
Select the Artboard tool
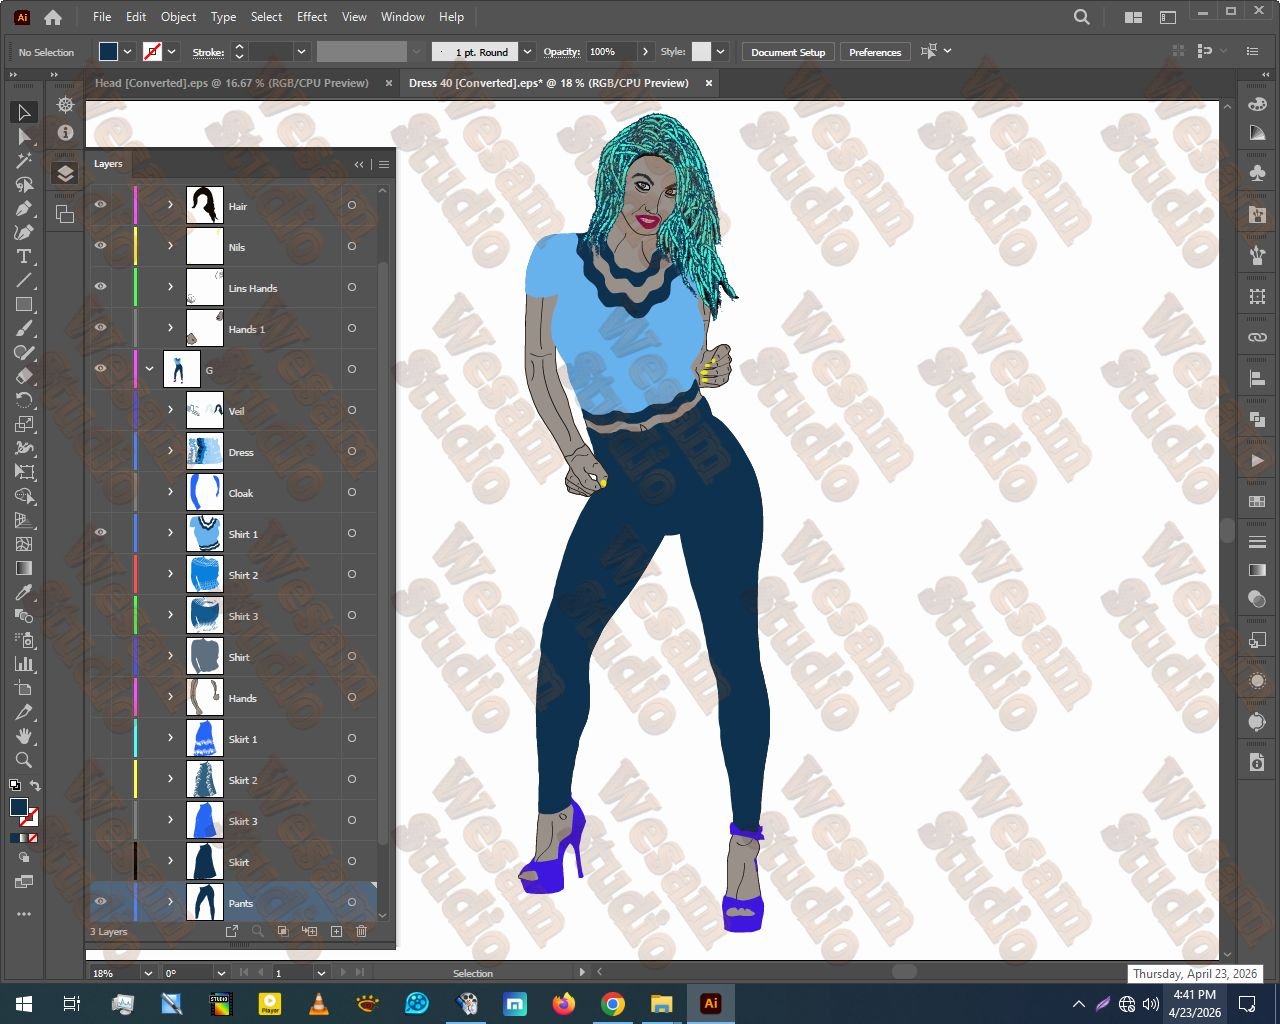tap(24, 688)
